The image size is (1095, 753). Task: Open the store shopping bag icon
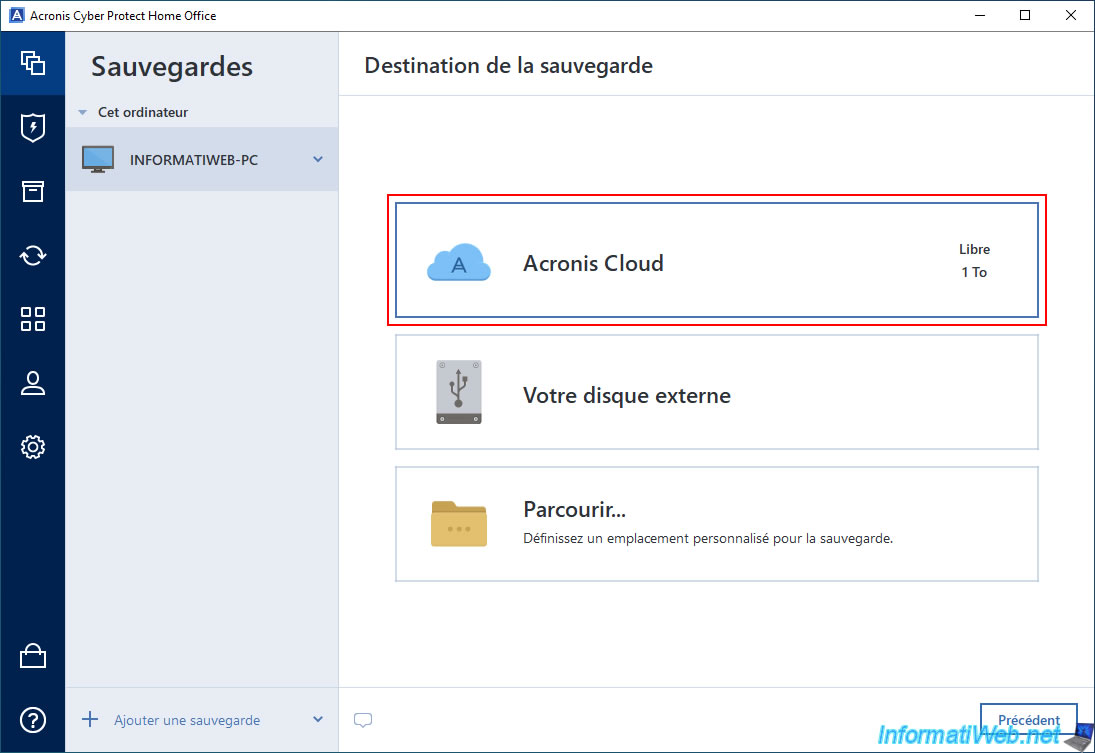(x=33, y=656)
